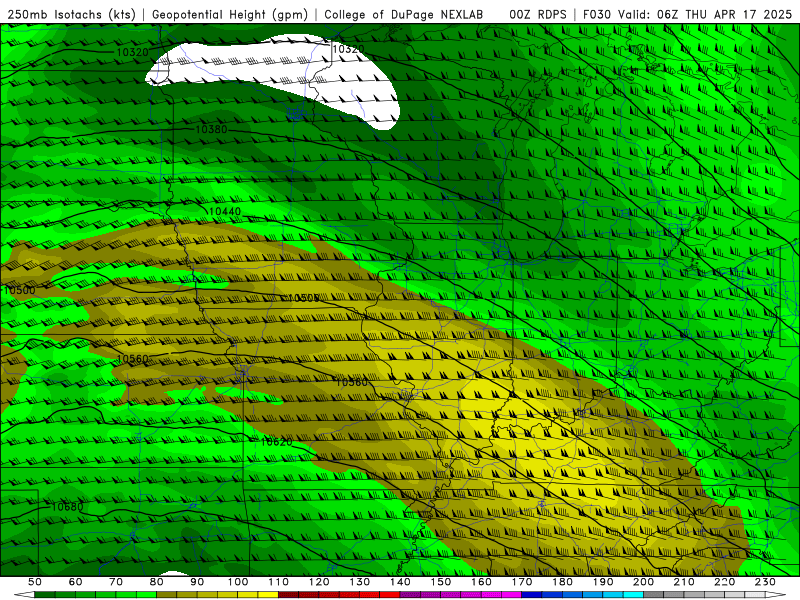
Task: Click the dark blue swatch starting at 170
Action: (x=532, y=595)
